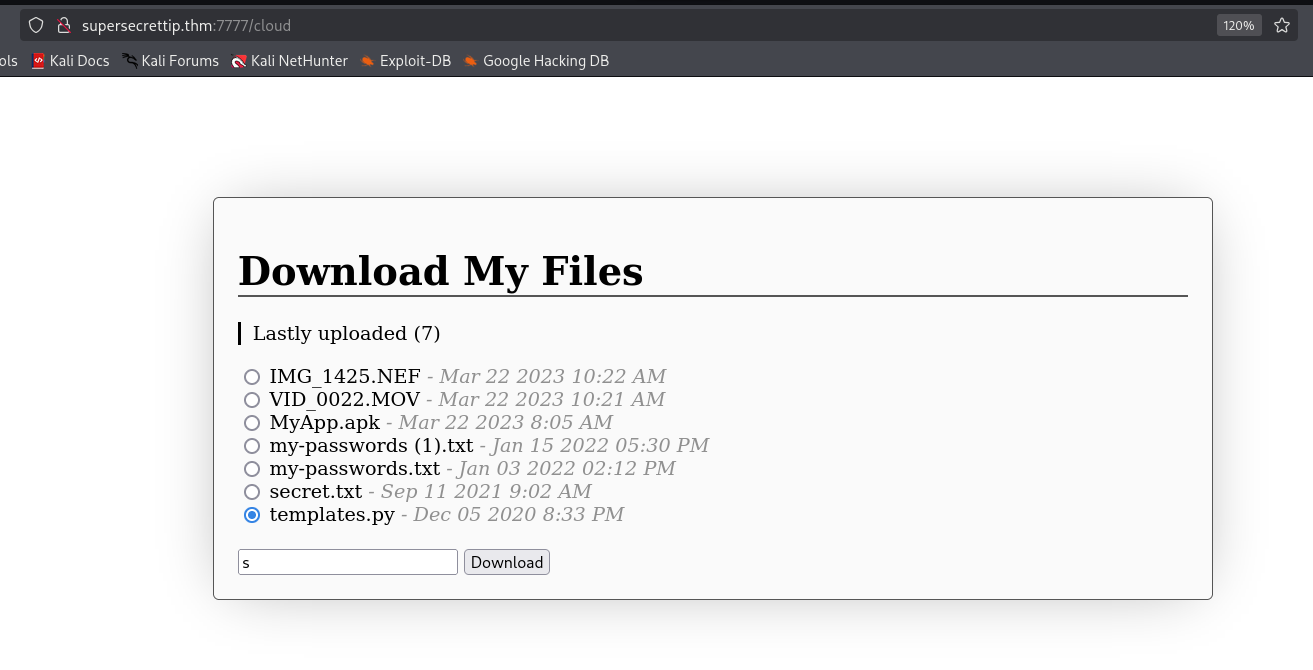Viewport: 1313px width, 670px height.
Task: Click the 120% zoom level indicator
Action: (1238, 25)
